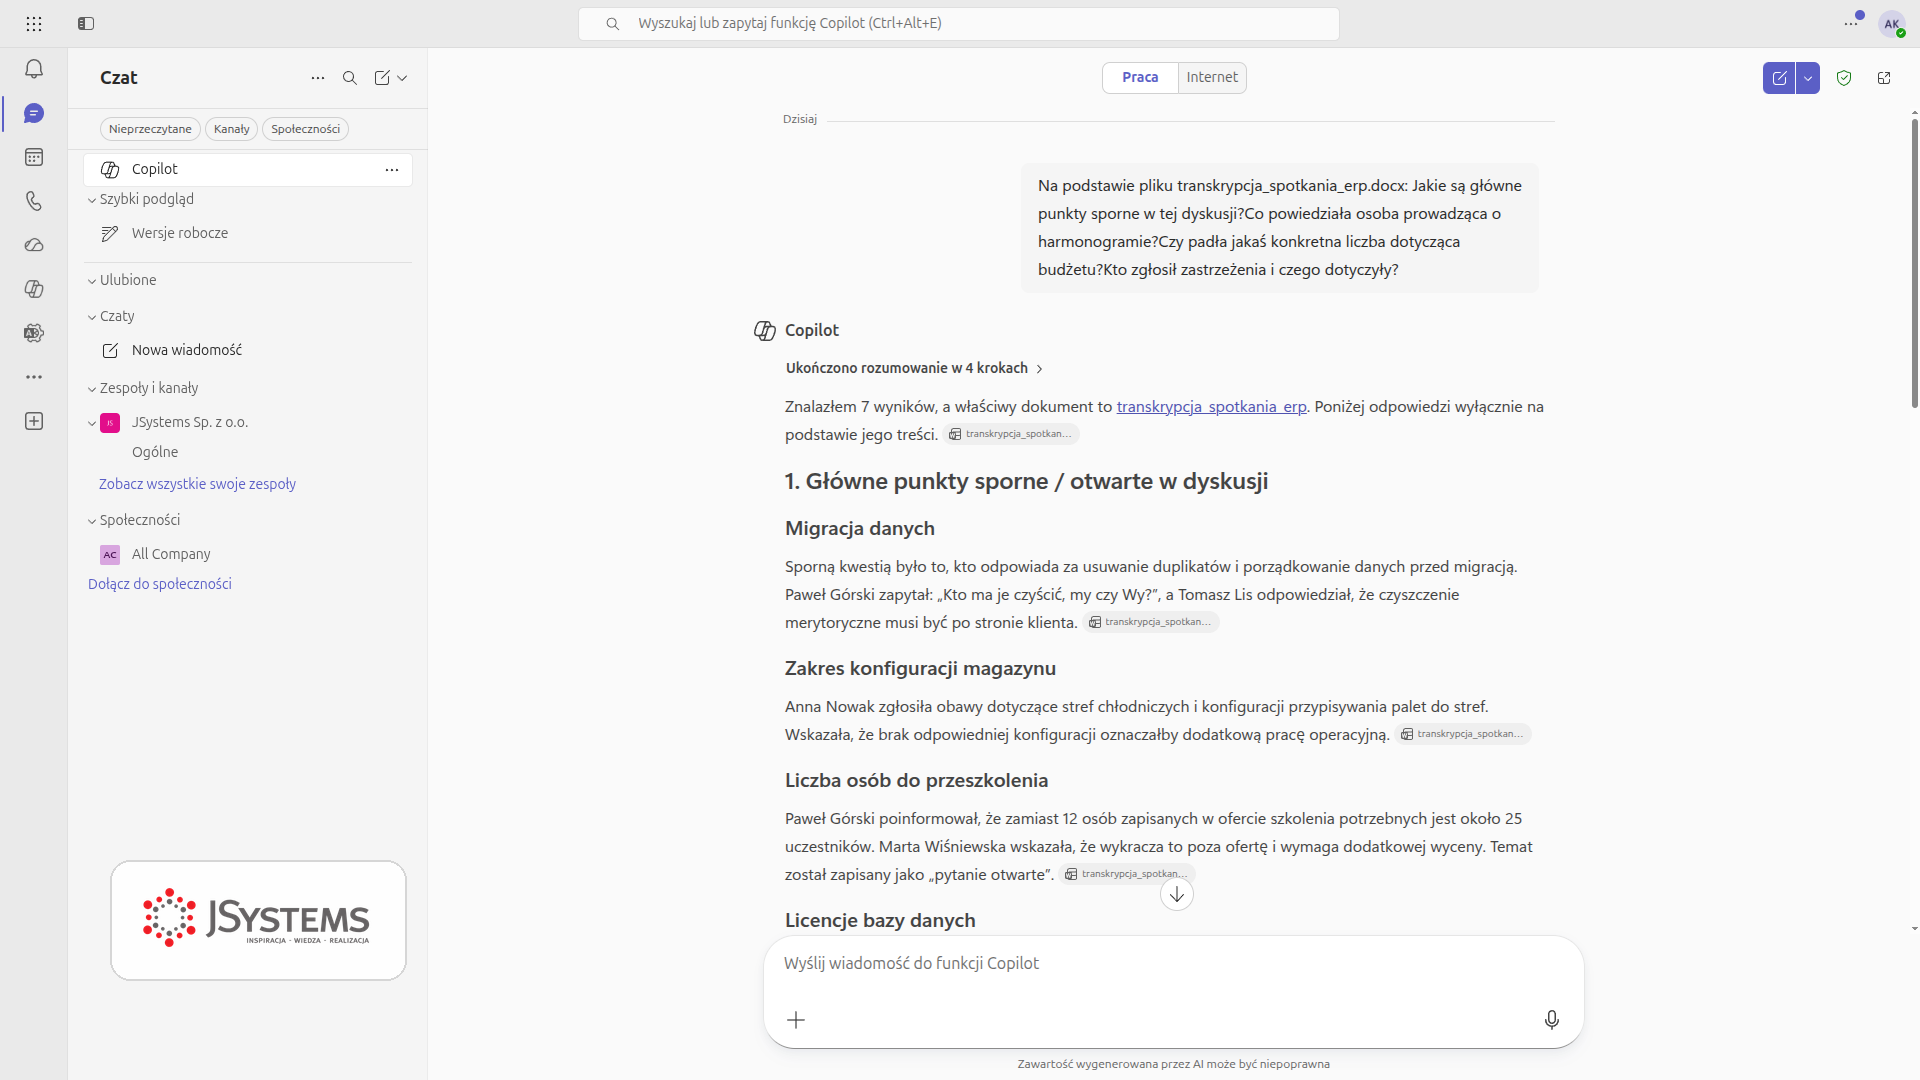Show more apps ellipsis in rail
This screenshot has height=1080, width=1920.
coord(34,377)
